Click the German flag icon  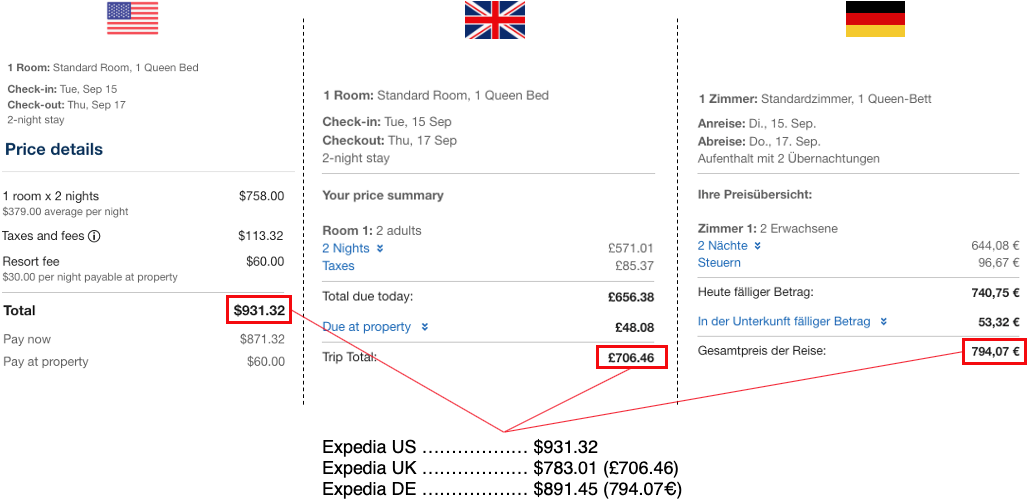875,19
